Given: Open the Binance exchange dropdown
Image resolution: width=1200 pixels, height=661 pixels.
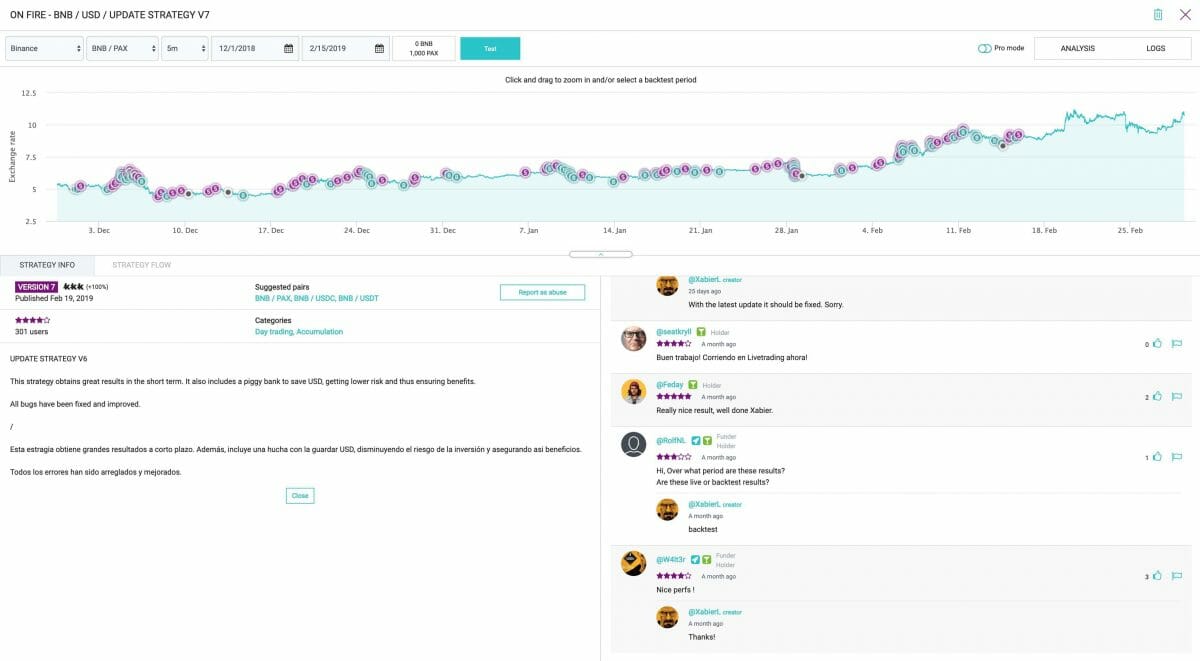Looking at the screenshot, I should pos(44,49).
